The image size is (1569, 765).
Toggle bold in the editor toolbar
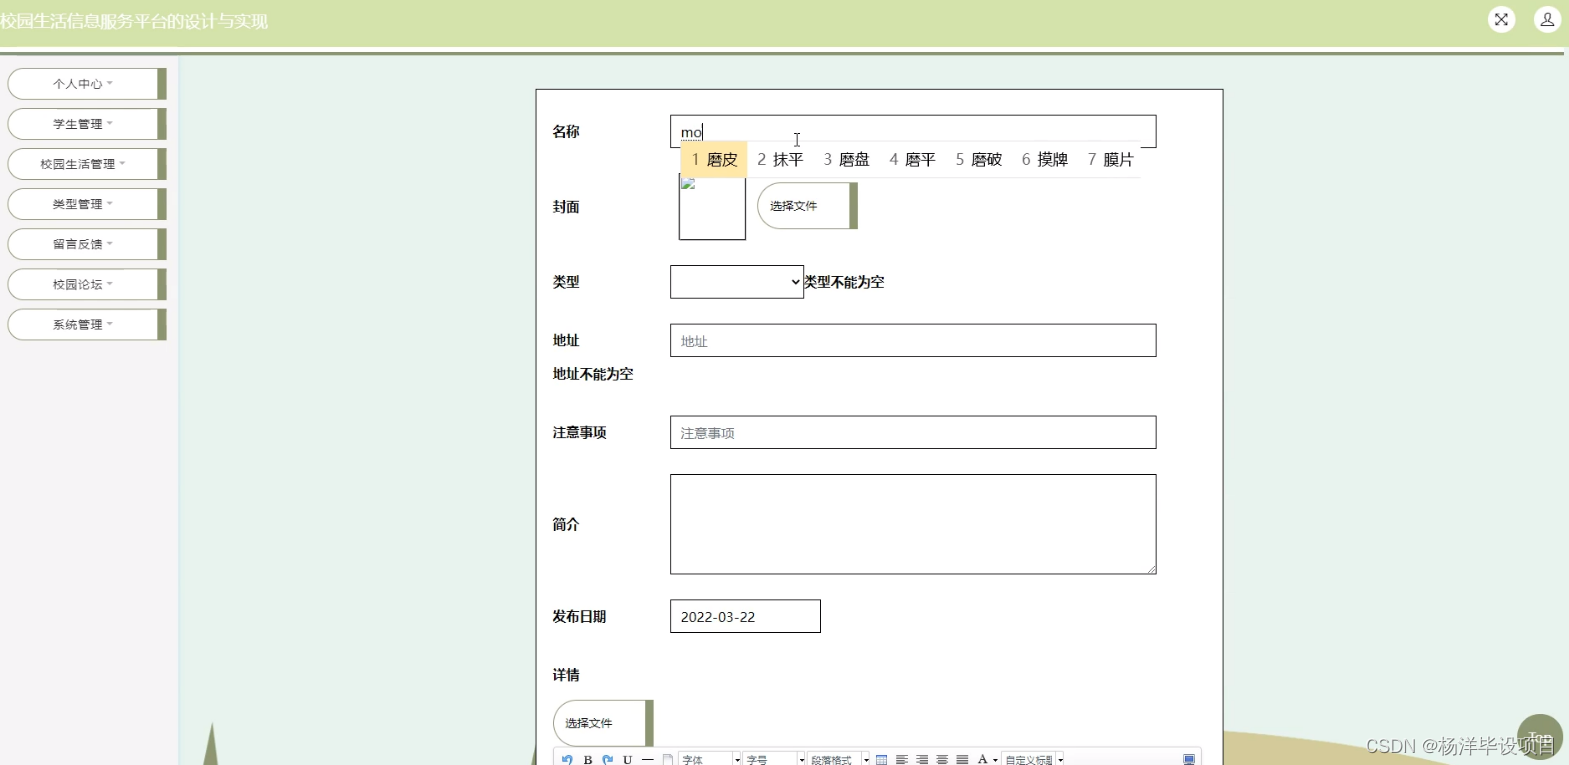click(x=588, y=760)
